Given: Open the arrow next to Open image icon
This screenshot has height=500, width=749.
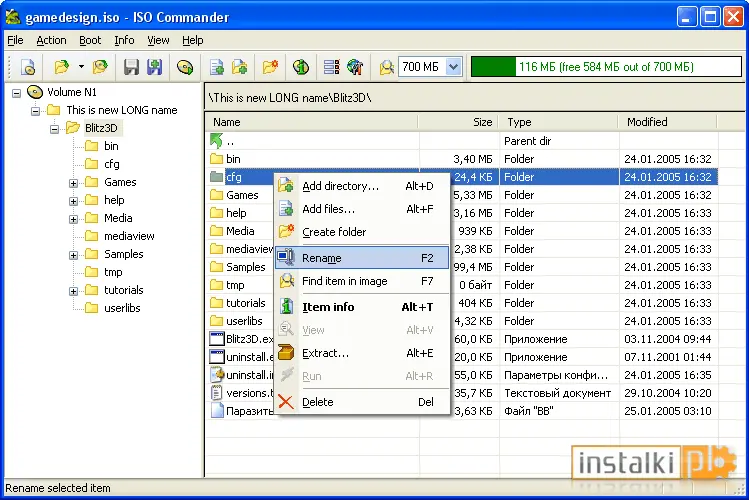Looking at the screenshot, I should click(81, 67).
